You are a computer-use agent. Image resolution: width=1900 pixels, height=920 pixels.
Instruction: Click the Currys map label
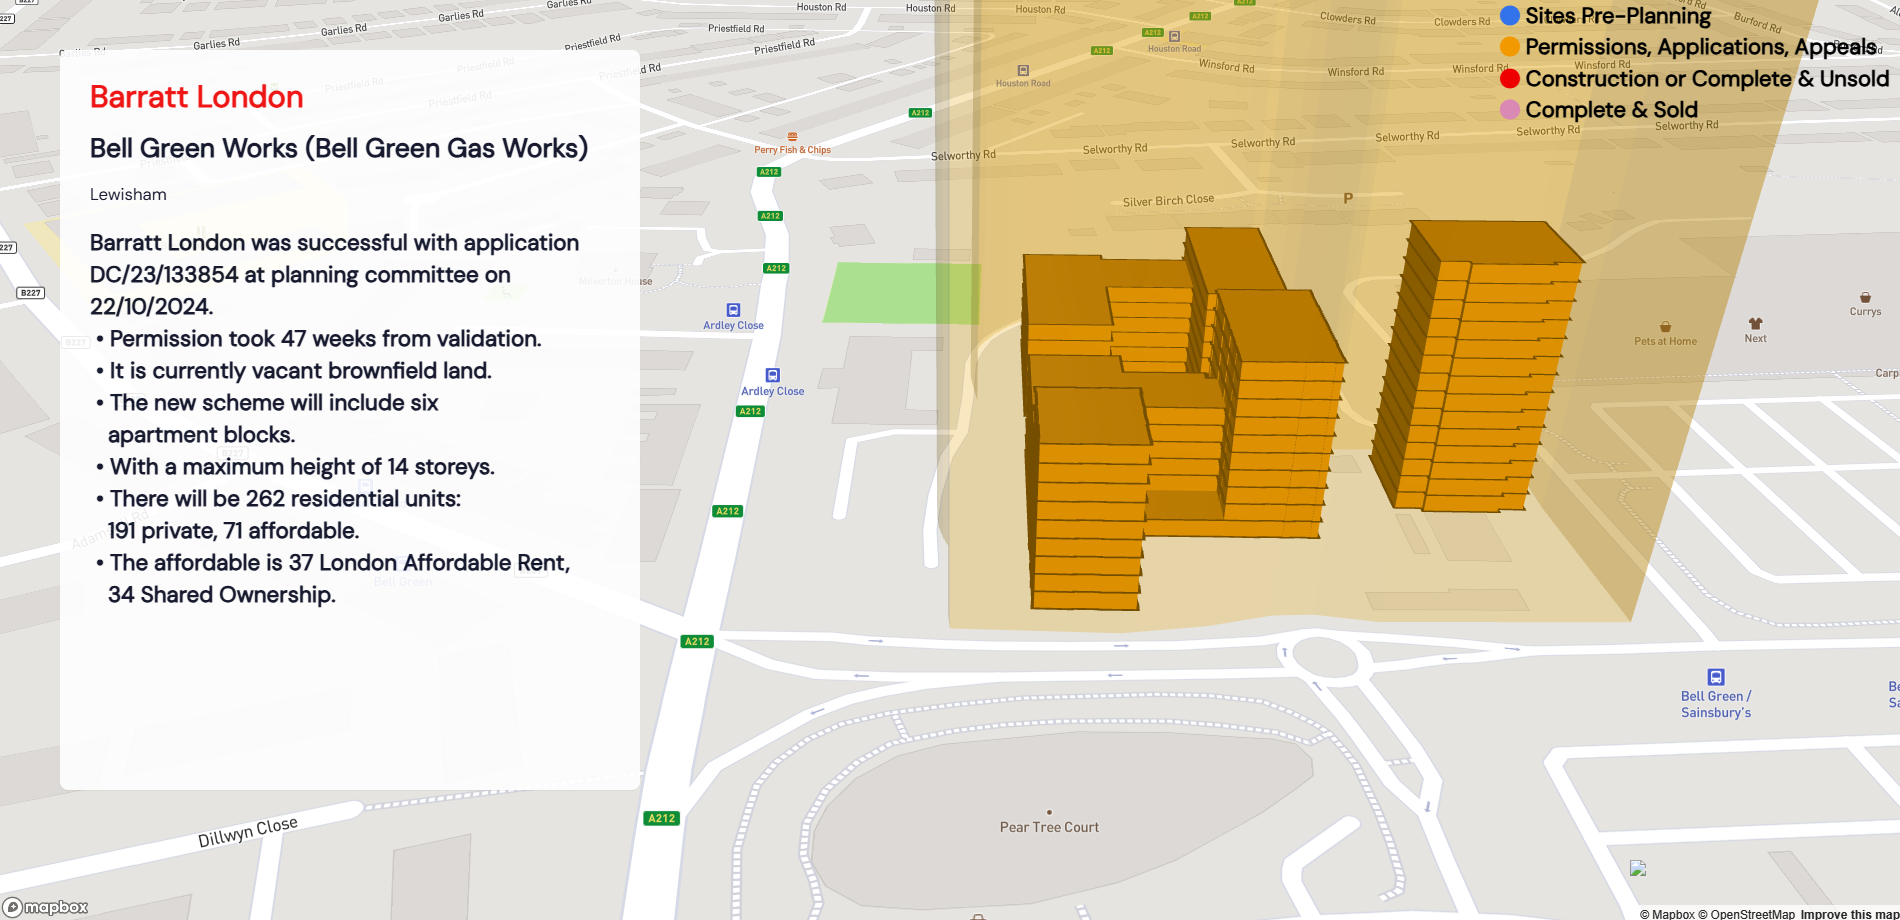coord(1865,312)
